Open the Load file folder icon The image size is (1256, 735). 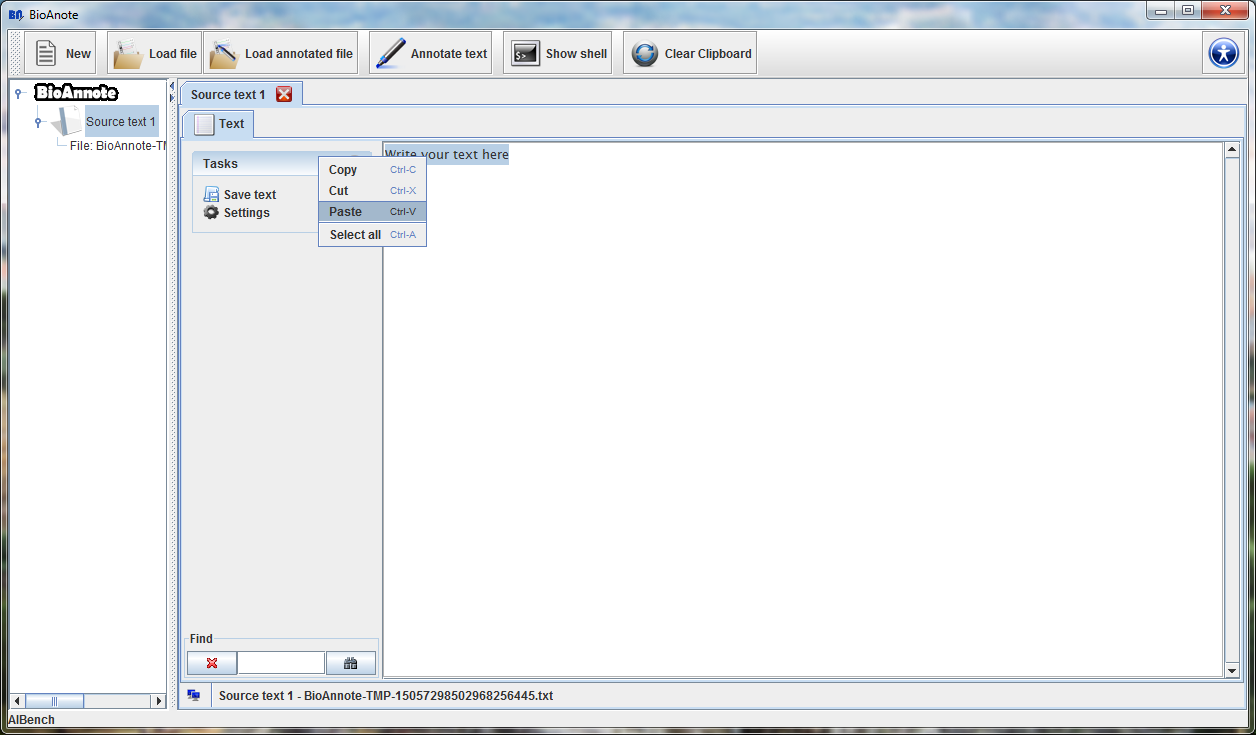coord(128,54)
